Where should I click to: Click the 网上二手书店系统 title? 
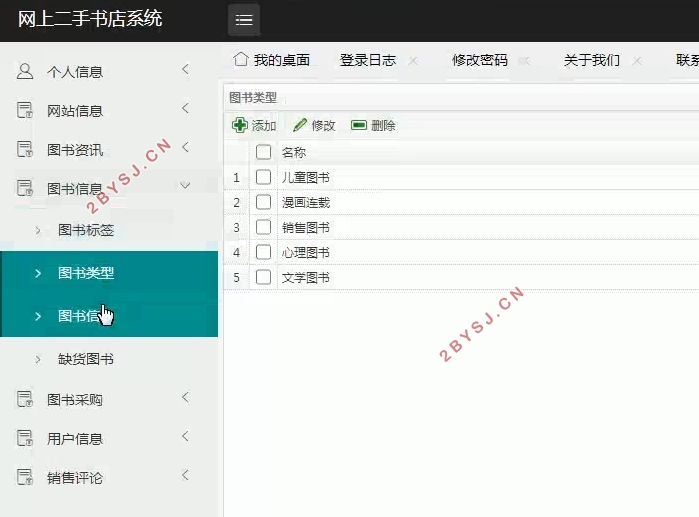(90, 19)
